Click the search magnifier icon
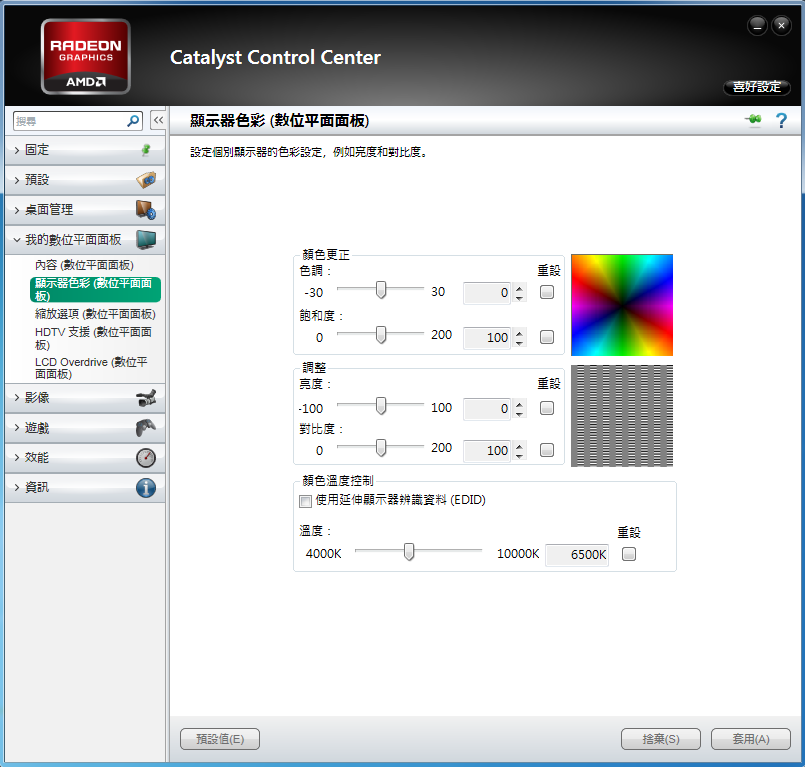Image resolution: width=805 pixels, height=767 pixels. click(x=133, y=121)
